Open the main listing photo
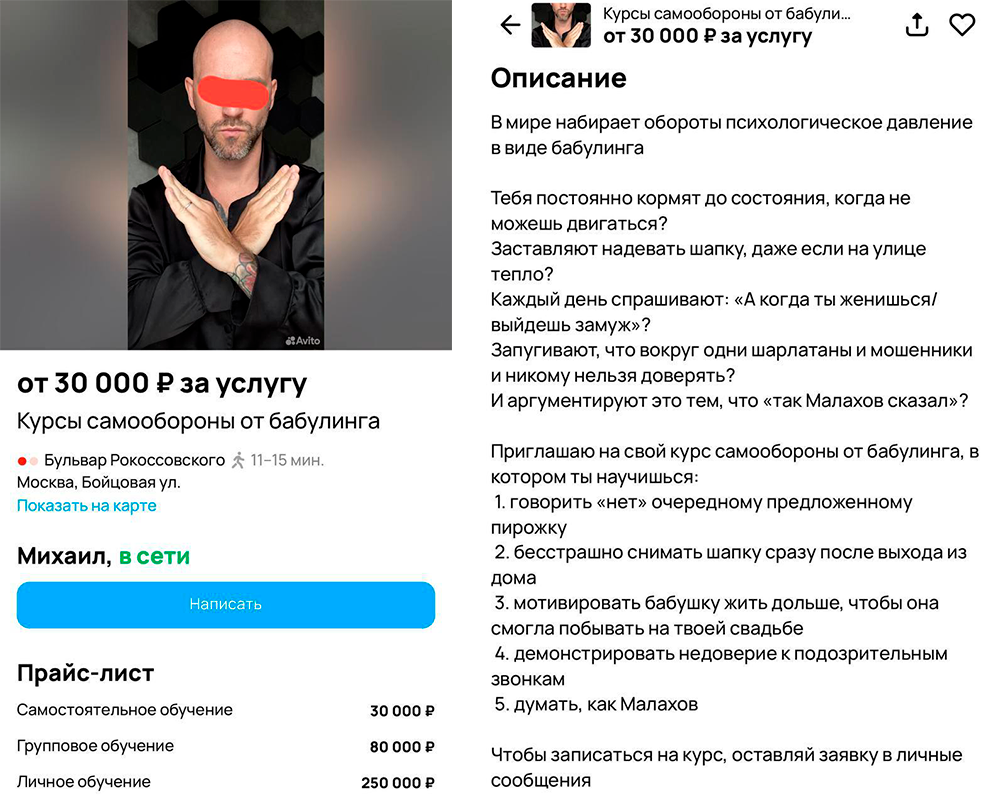Image resolution: width=1000 pixels, height=800 pixels. [226, 175]
